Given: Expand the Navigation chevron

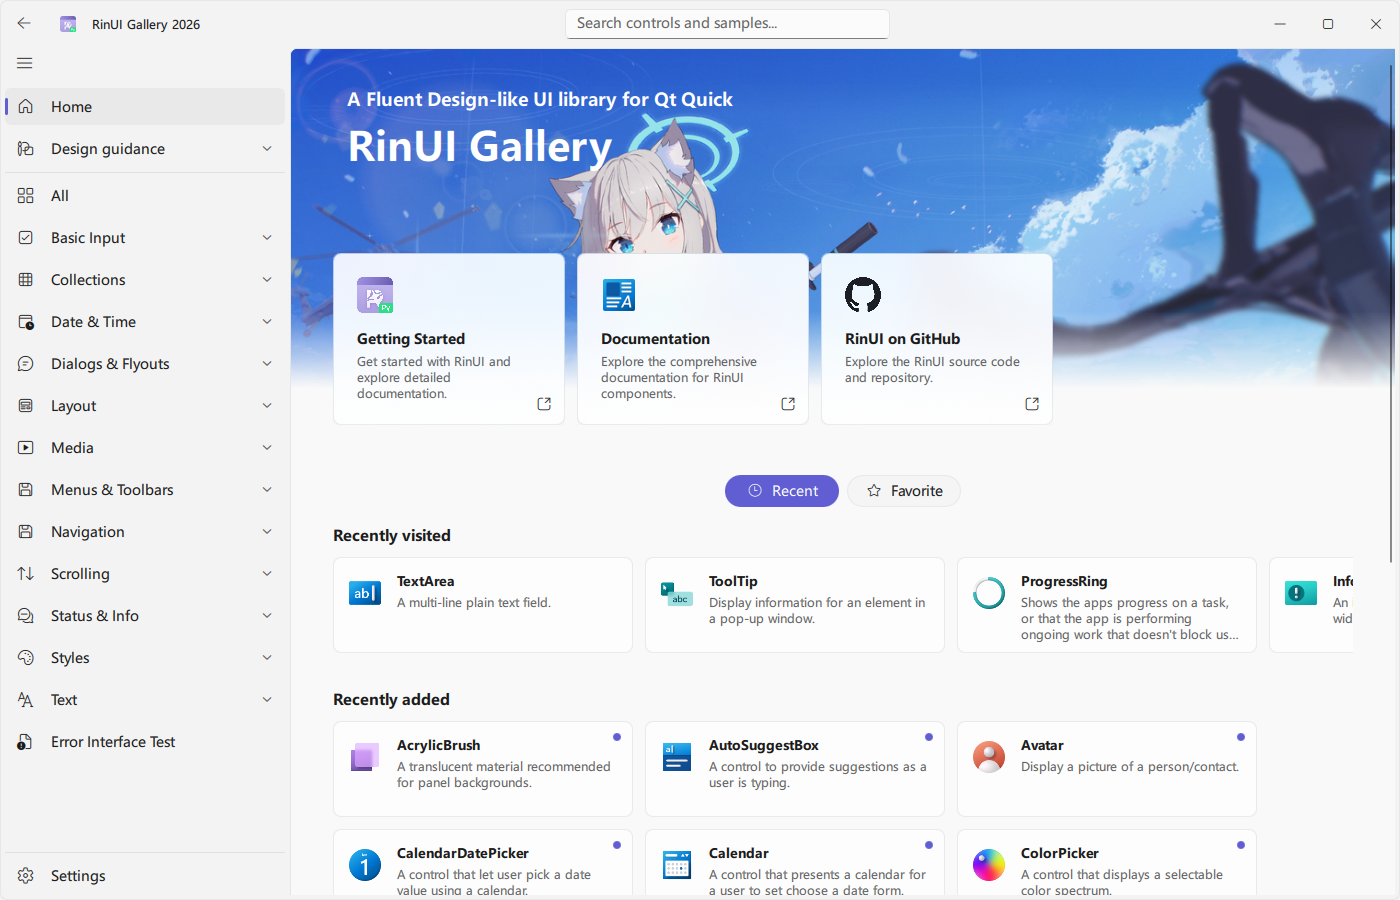Looking at the screenshot, I should pos(267,532).
